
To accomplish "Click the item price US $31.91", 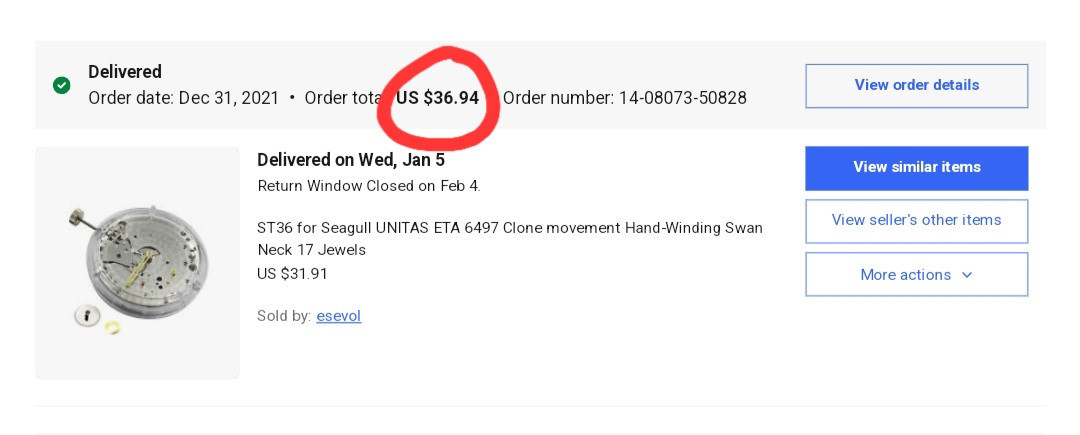I will (292, 274).
